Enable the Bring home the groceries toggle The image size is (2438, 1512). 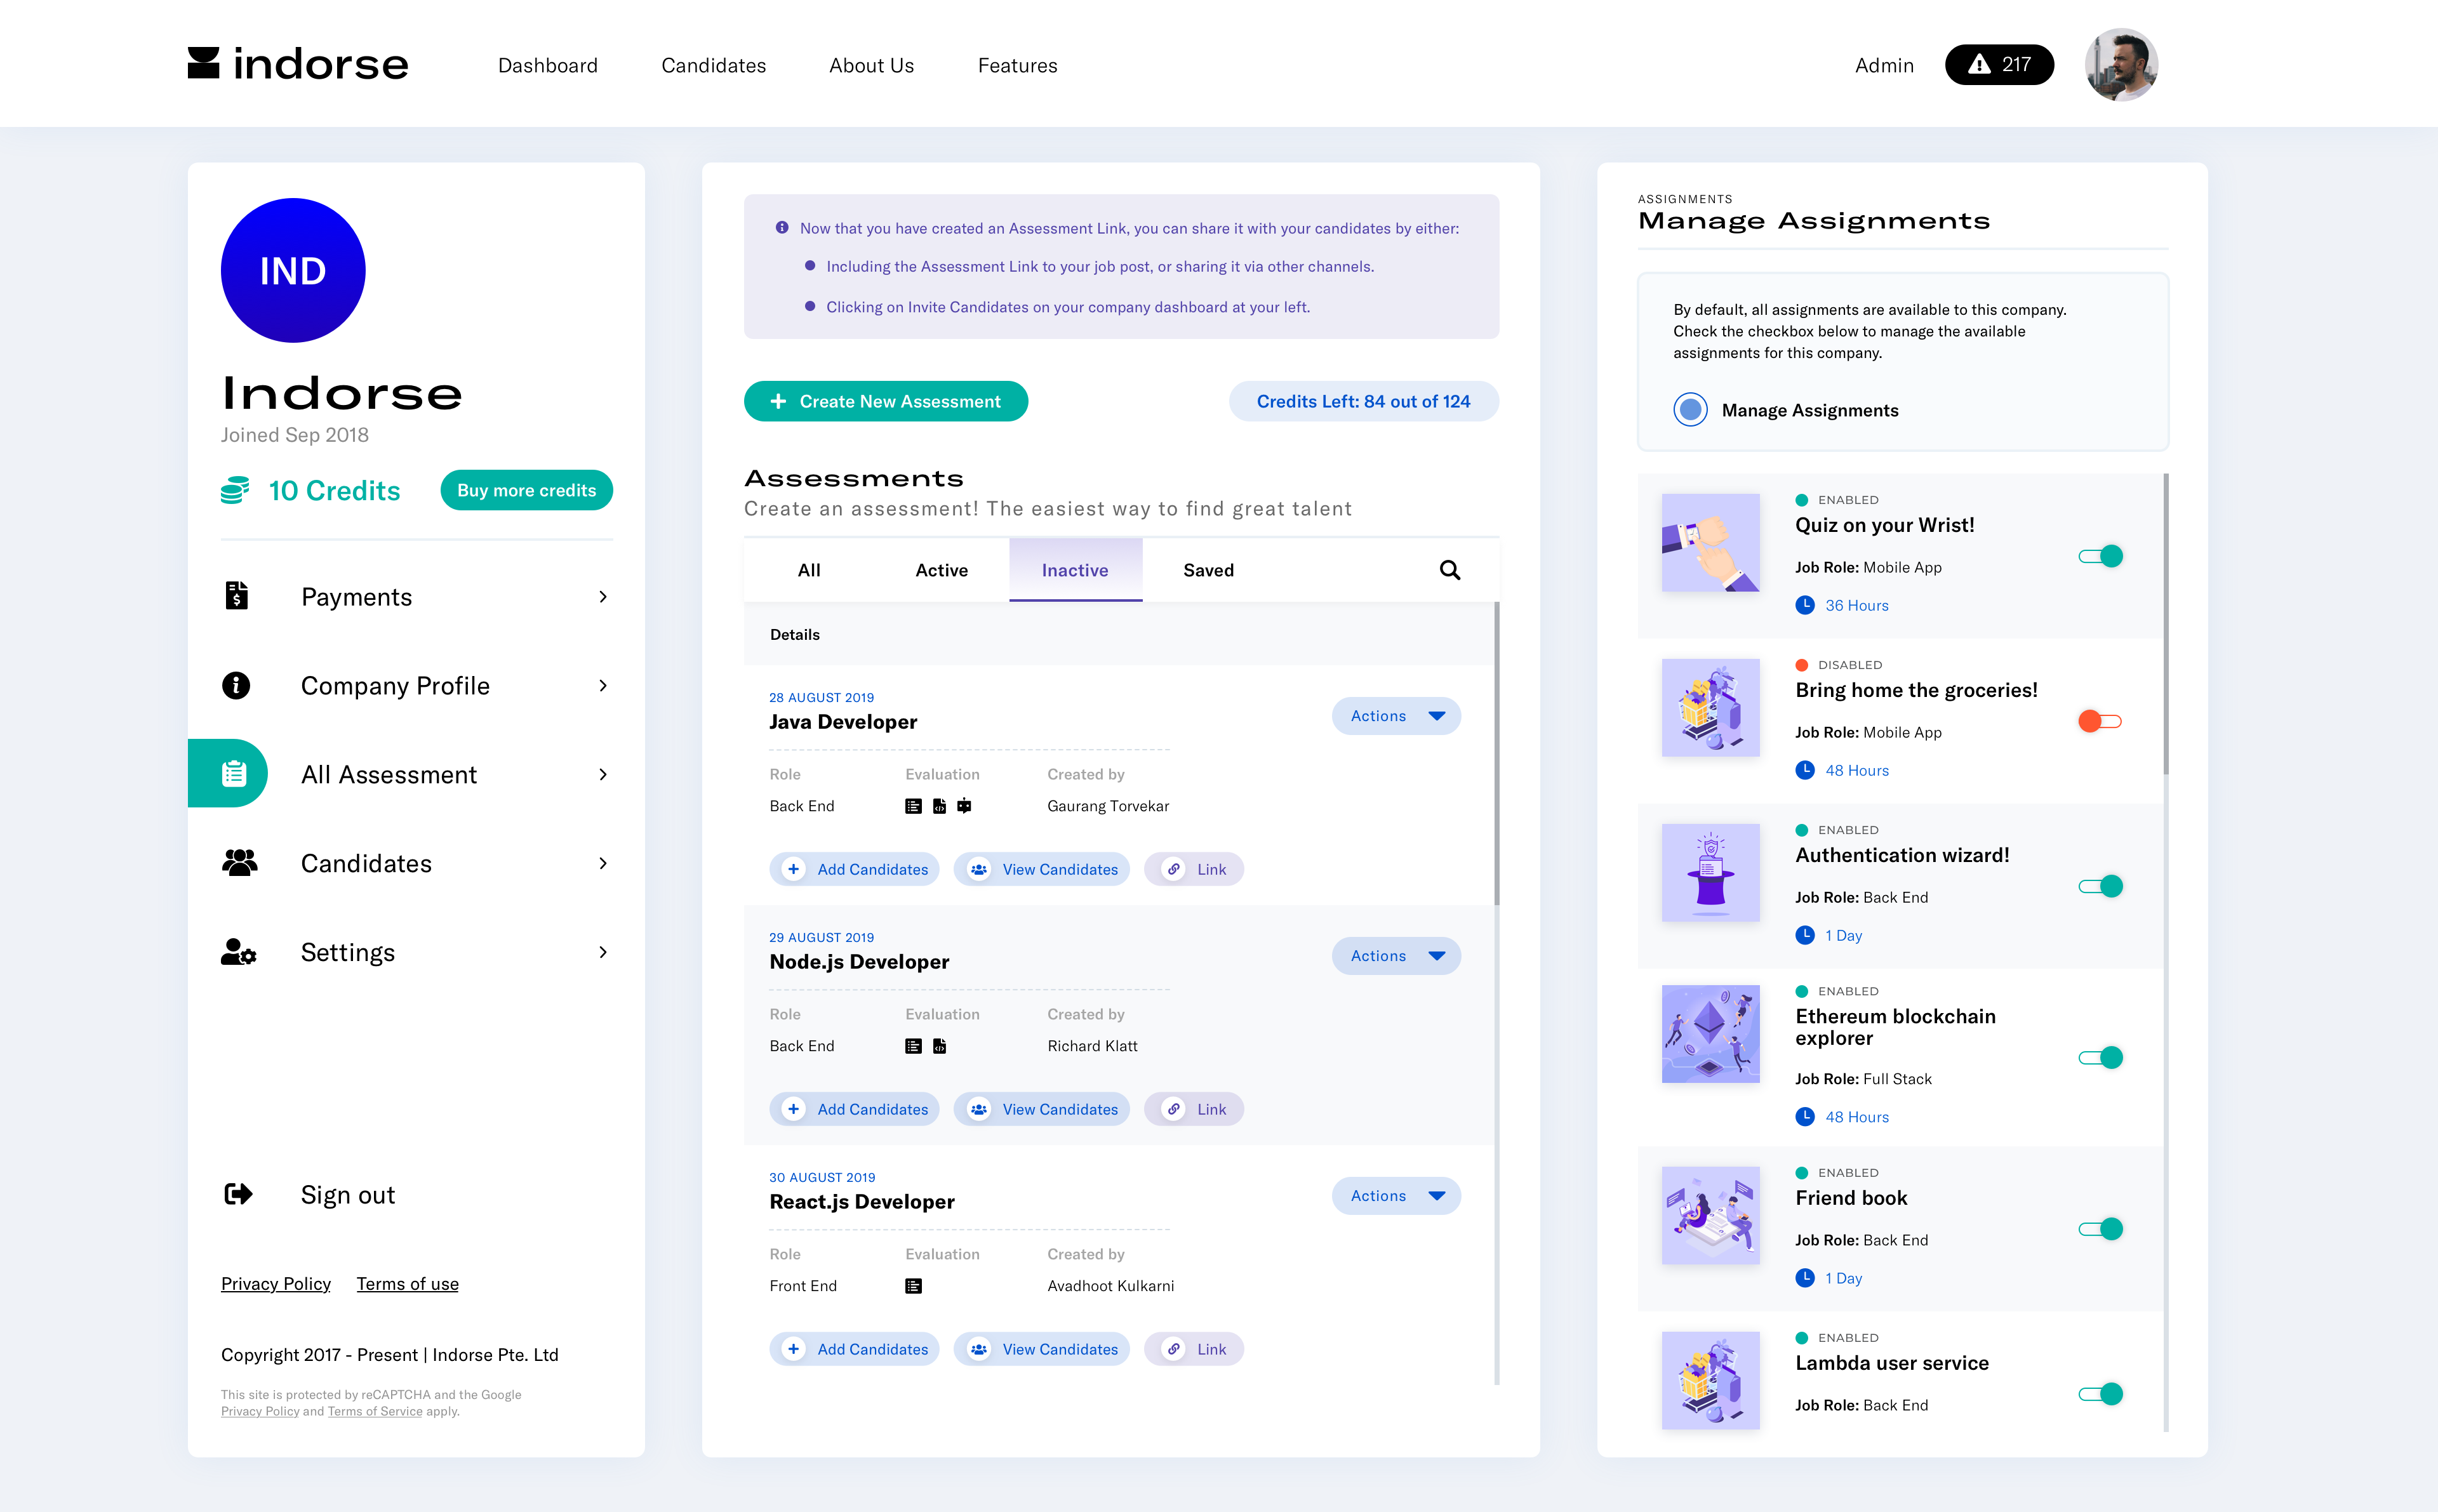[2100, 721]
